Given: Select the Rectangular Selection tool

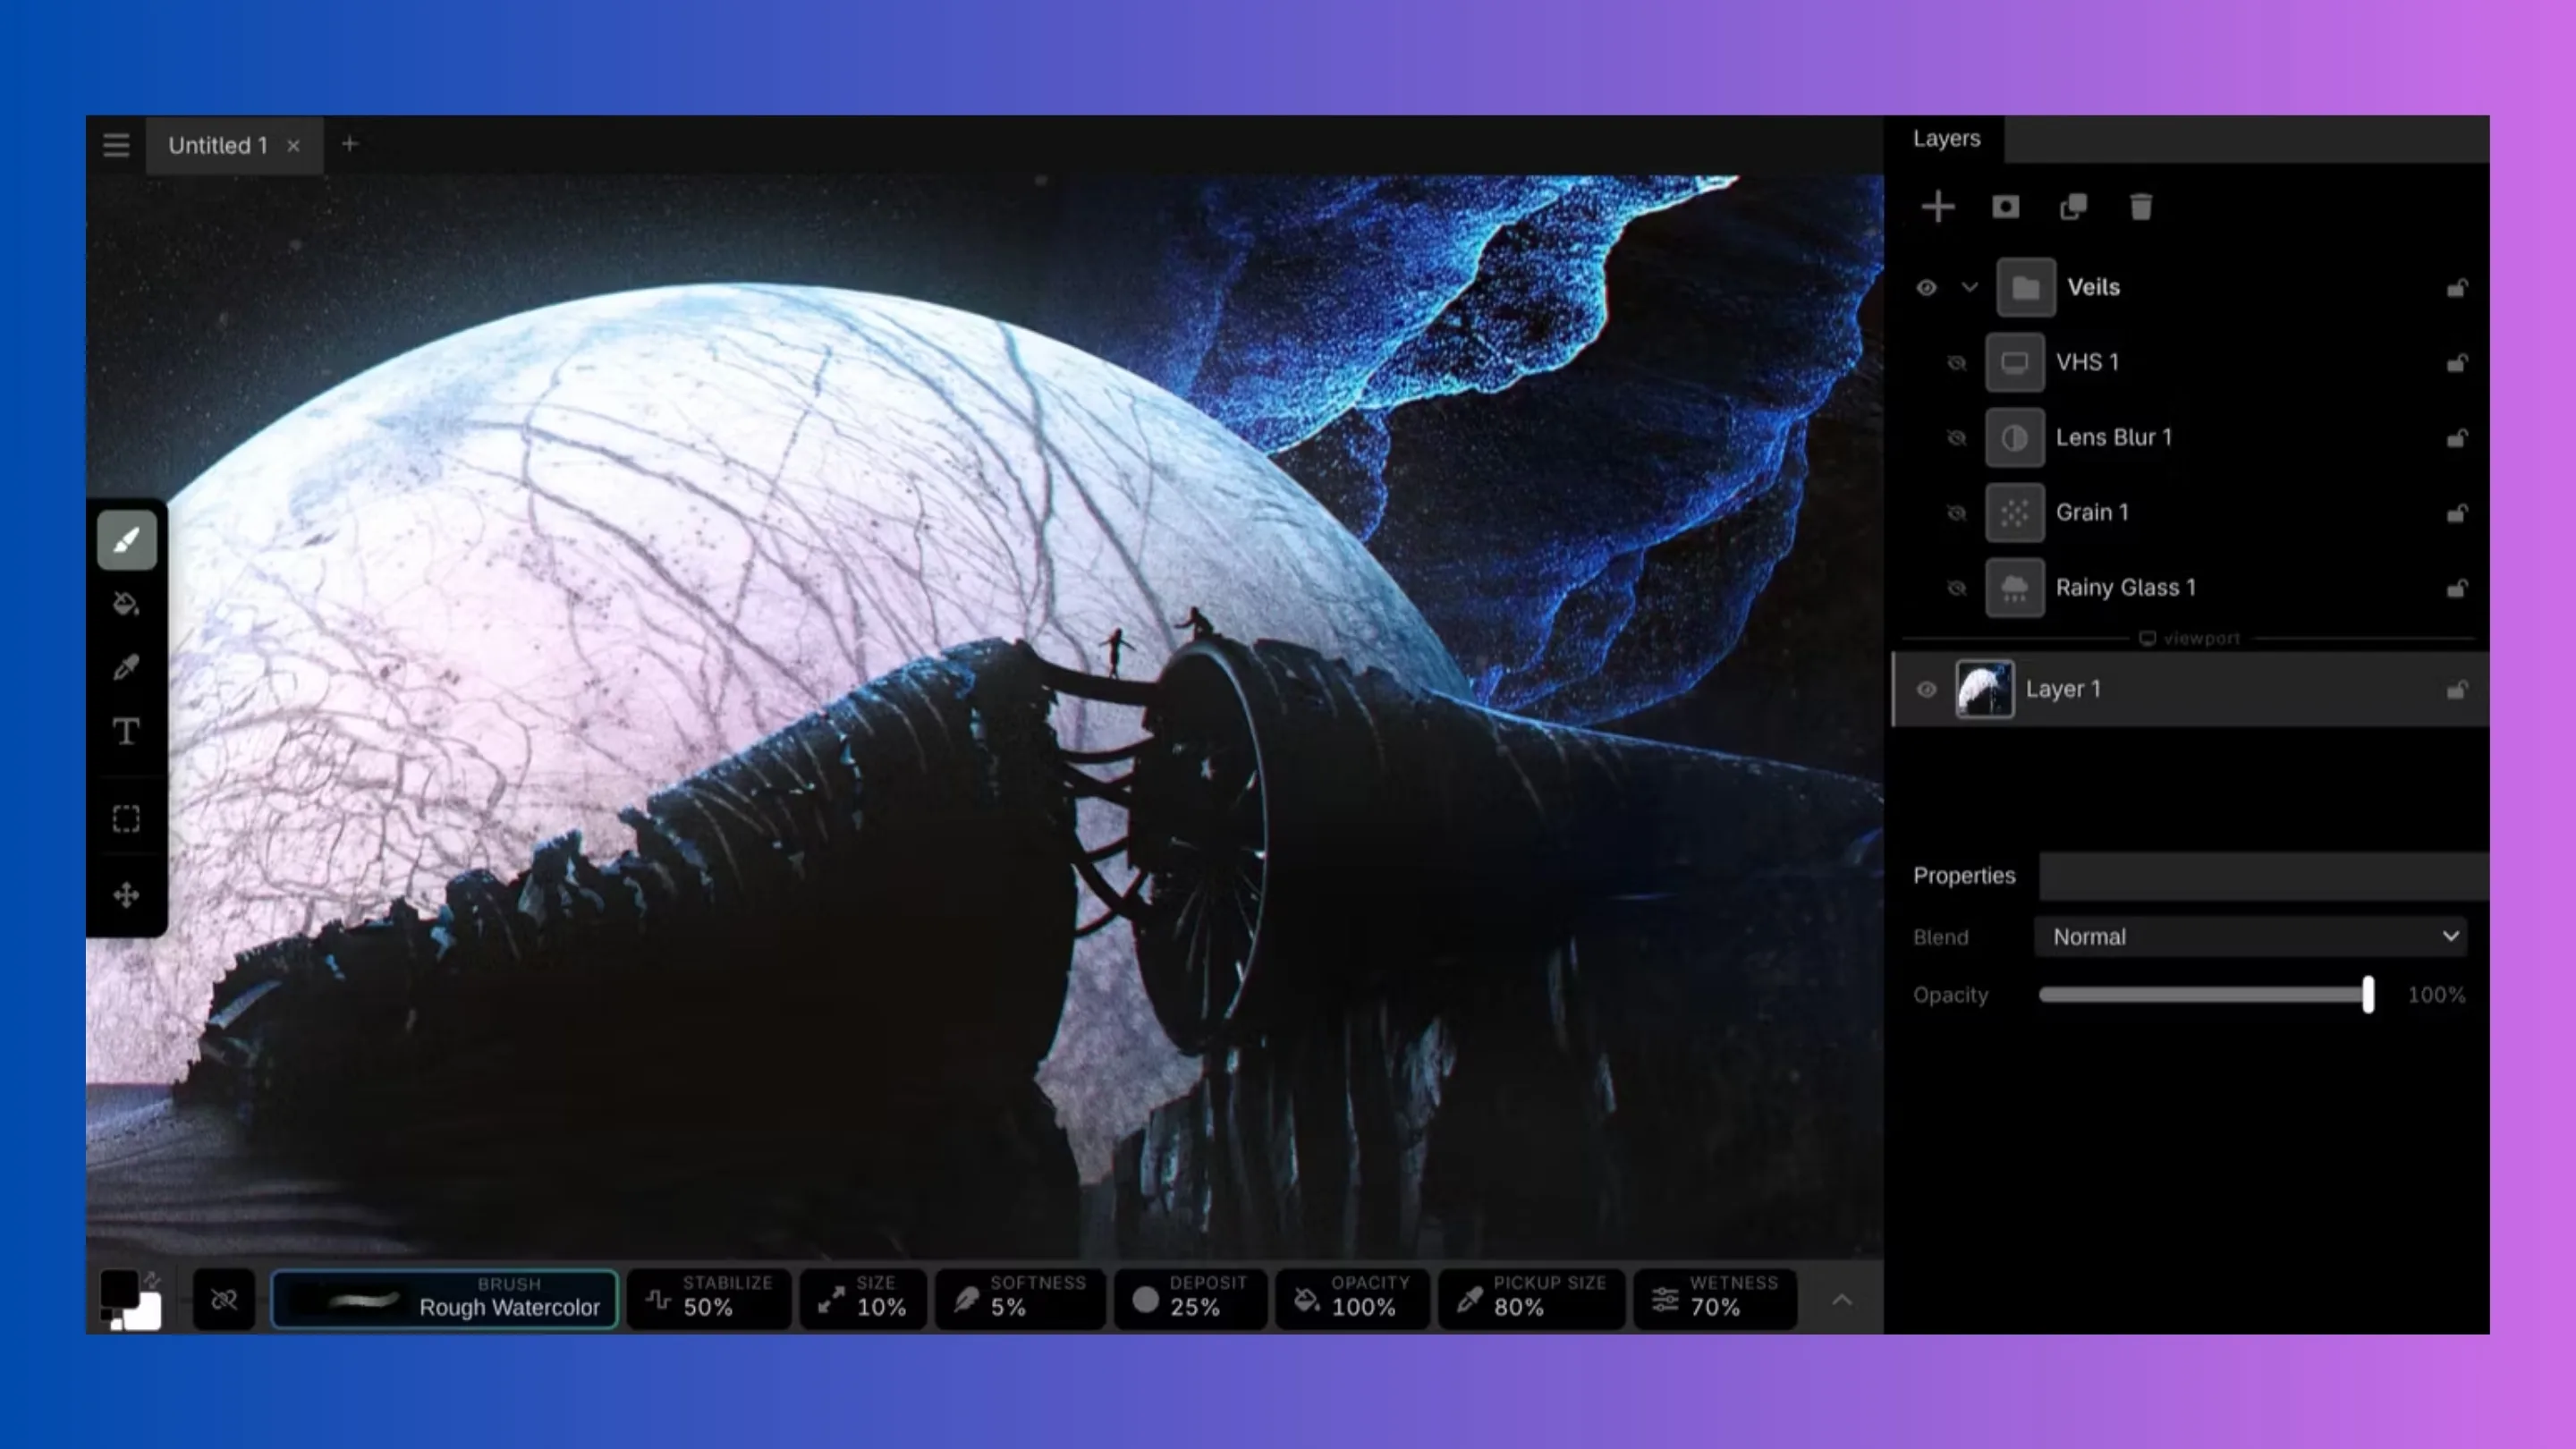Looking at the screenshot, I should point(127,819).
